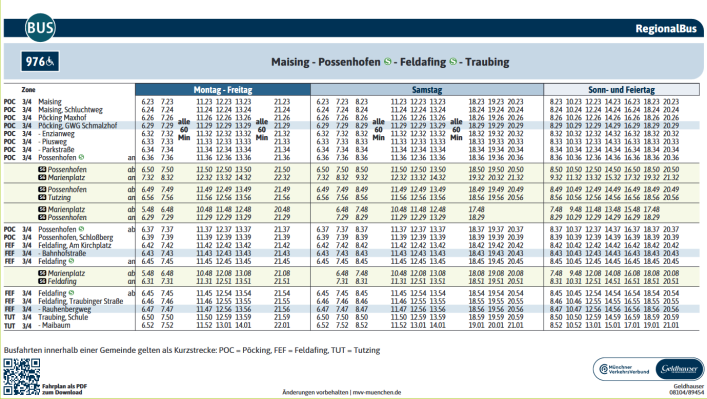Click the stop Feldafing, Am Kirchplatz
This screenshot has width=707, height=399.
point(74,245)
